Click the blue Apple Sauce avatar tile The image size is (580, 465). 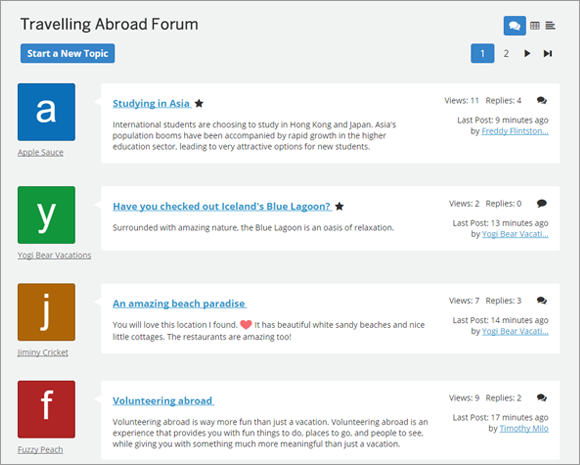pyautogui.click(x=46, y=112)
